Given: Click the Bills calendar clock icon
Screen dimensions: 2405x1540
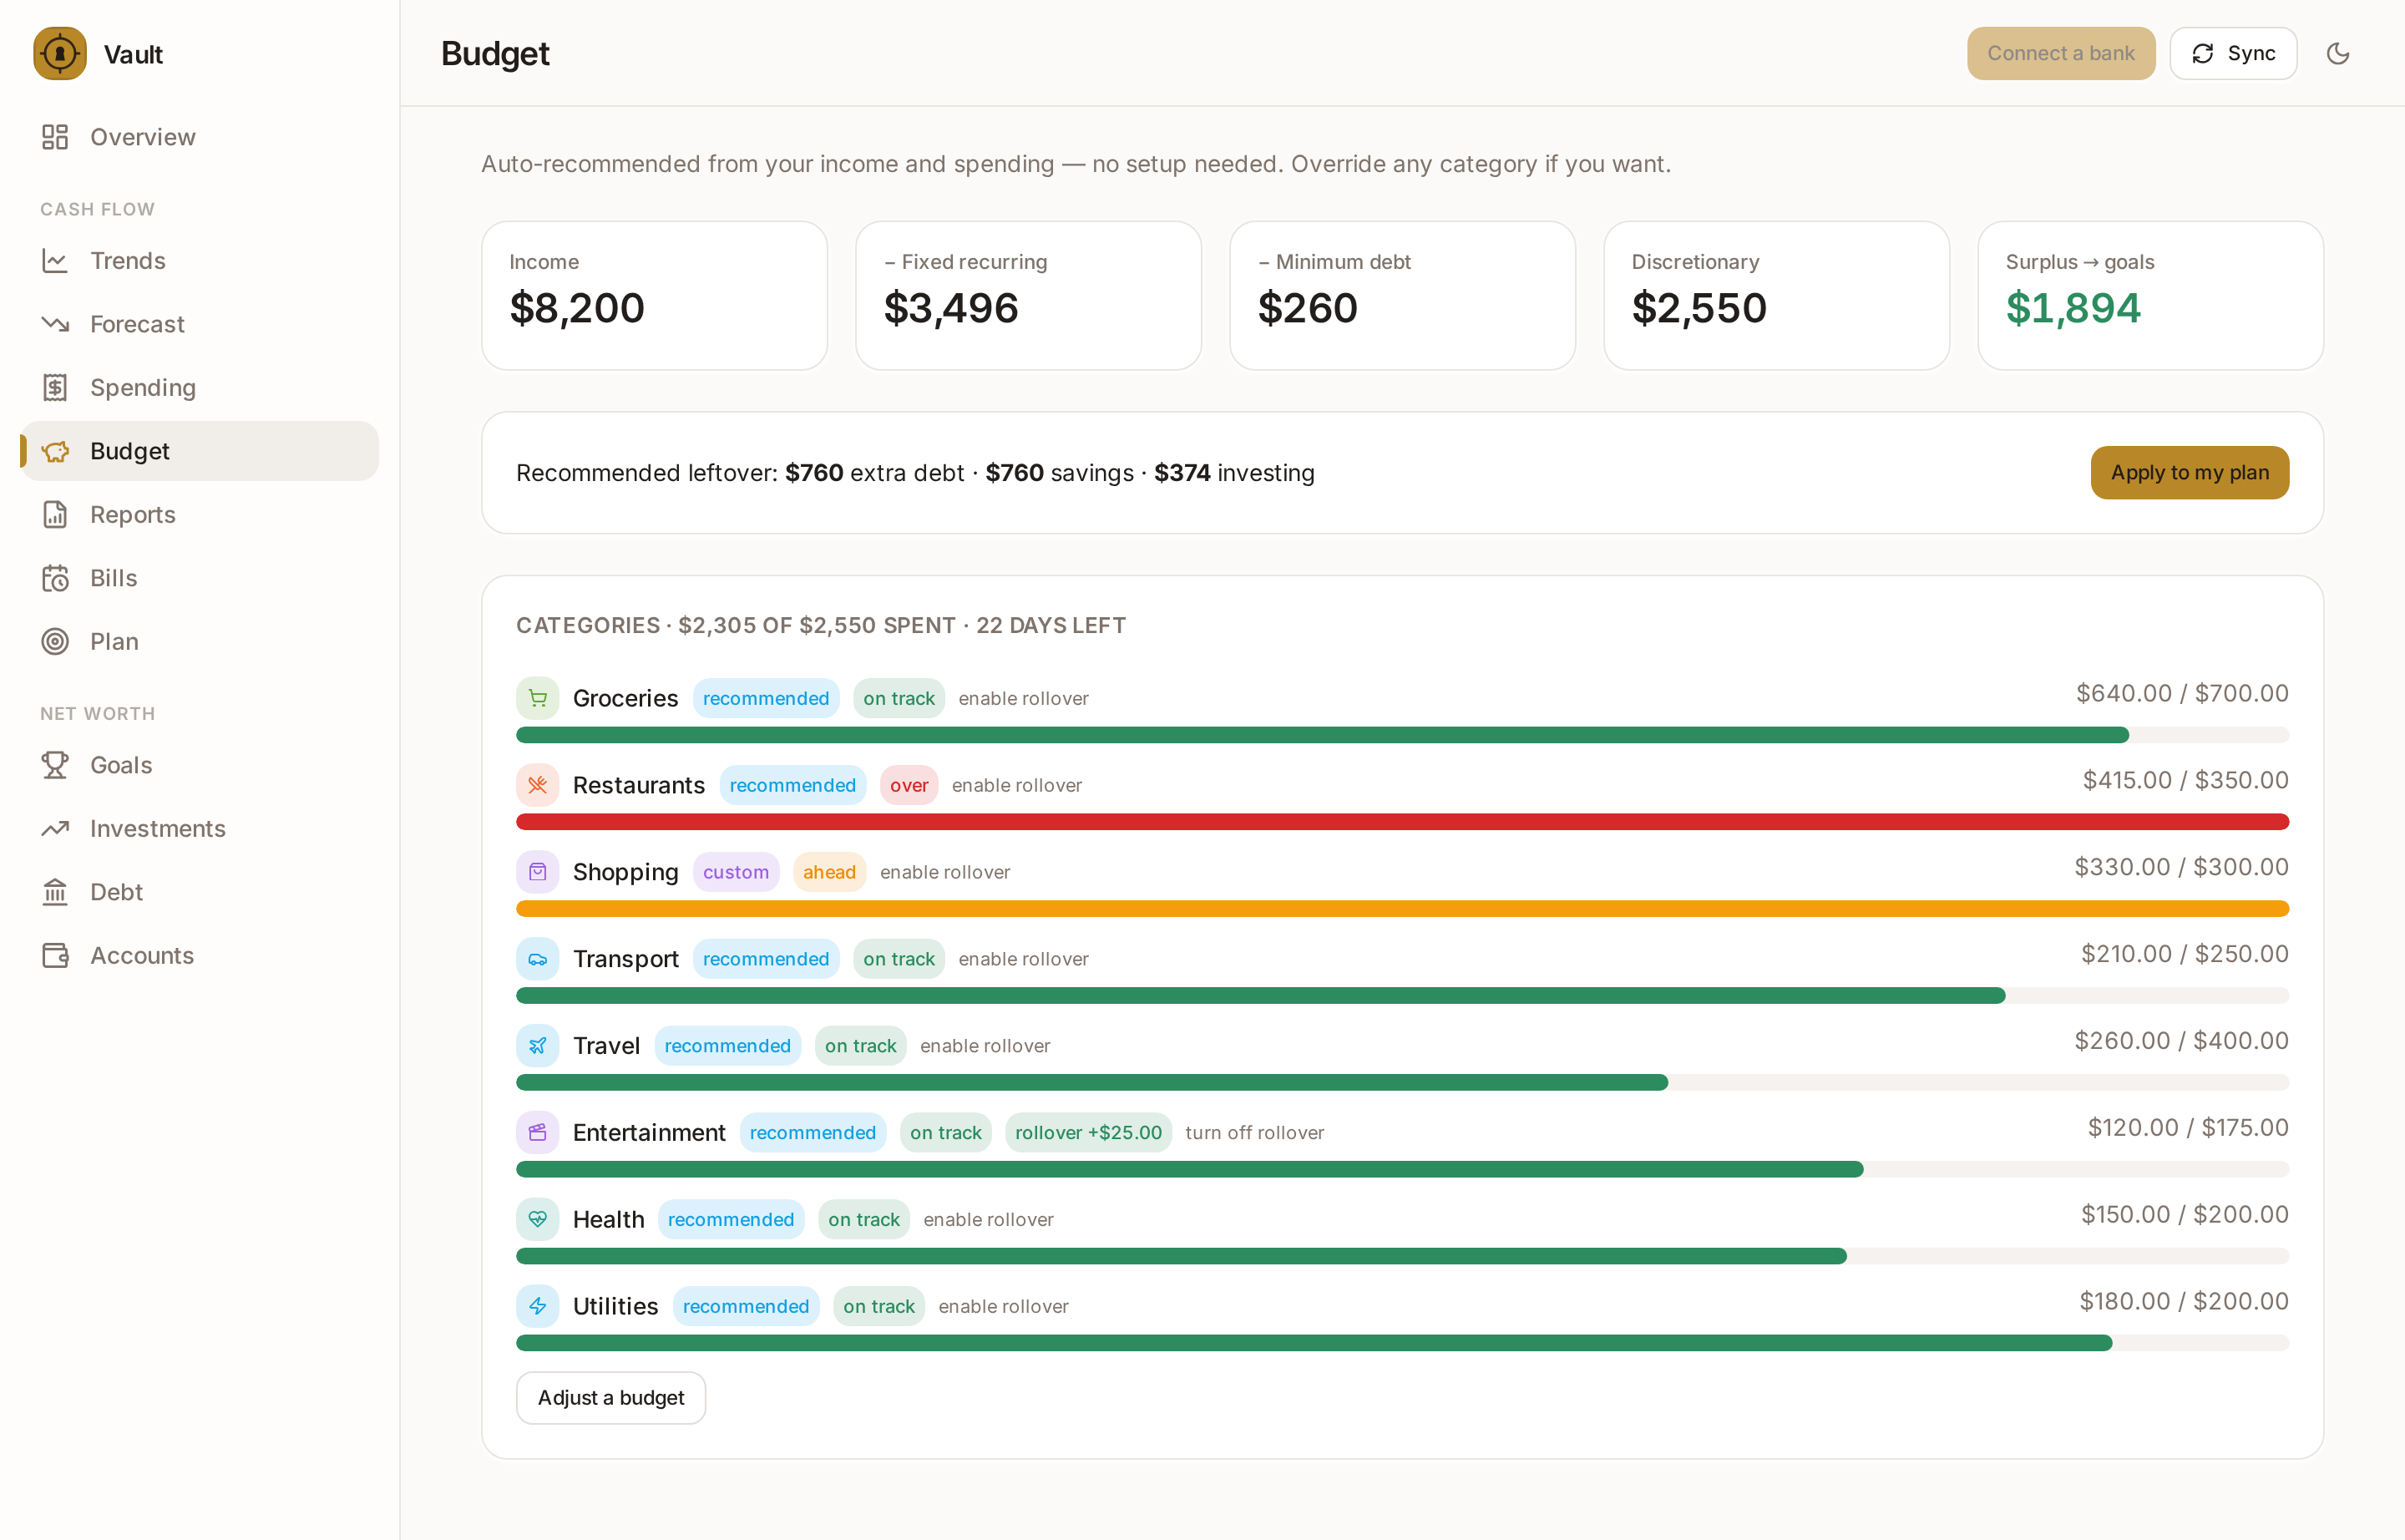Looking at the screenshot, I should point(55,578).
